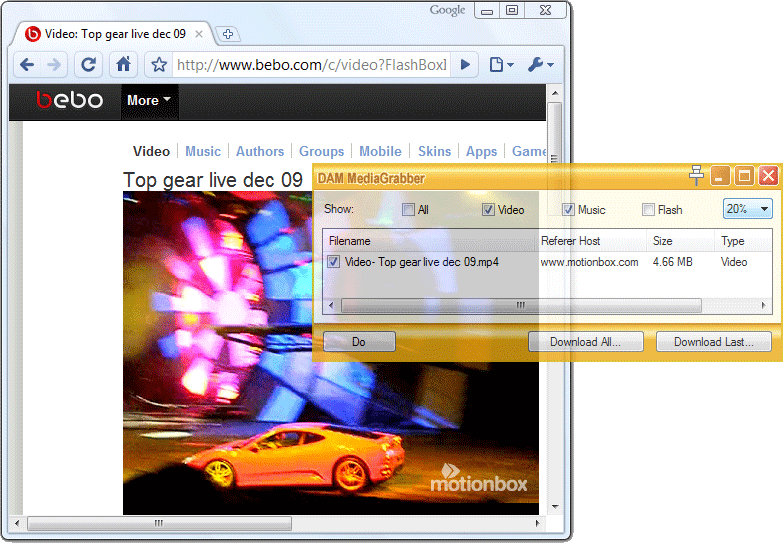Select the 4.66 MB size cell
Image resolution: width=783 pixels, height=543 pixels.
click(x=672, y=262)
